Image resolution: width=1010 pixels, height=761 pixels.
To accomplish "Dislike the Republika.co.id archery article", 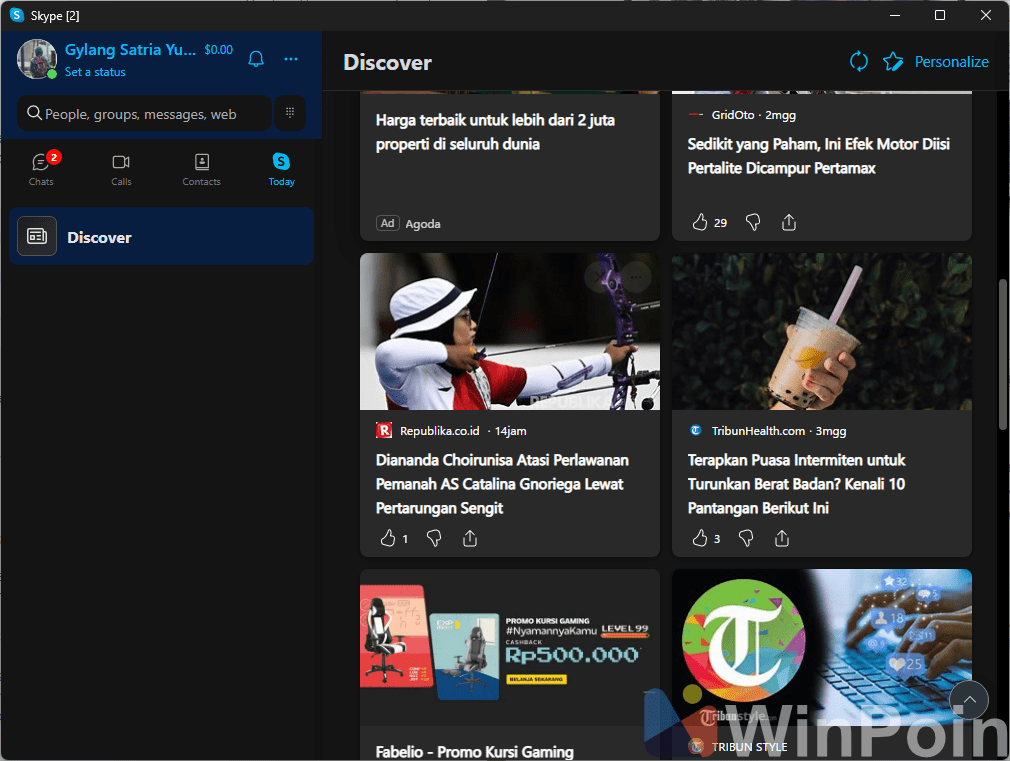I will 434,539.
